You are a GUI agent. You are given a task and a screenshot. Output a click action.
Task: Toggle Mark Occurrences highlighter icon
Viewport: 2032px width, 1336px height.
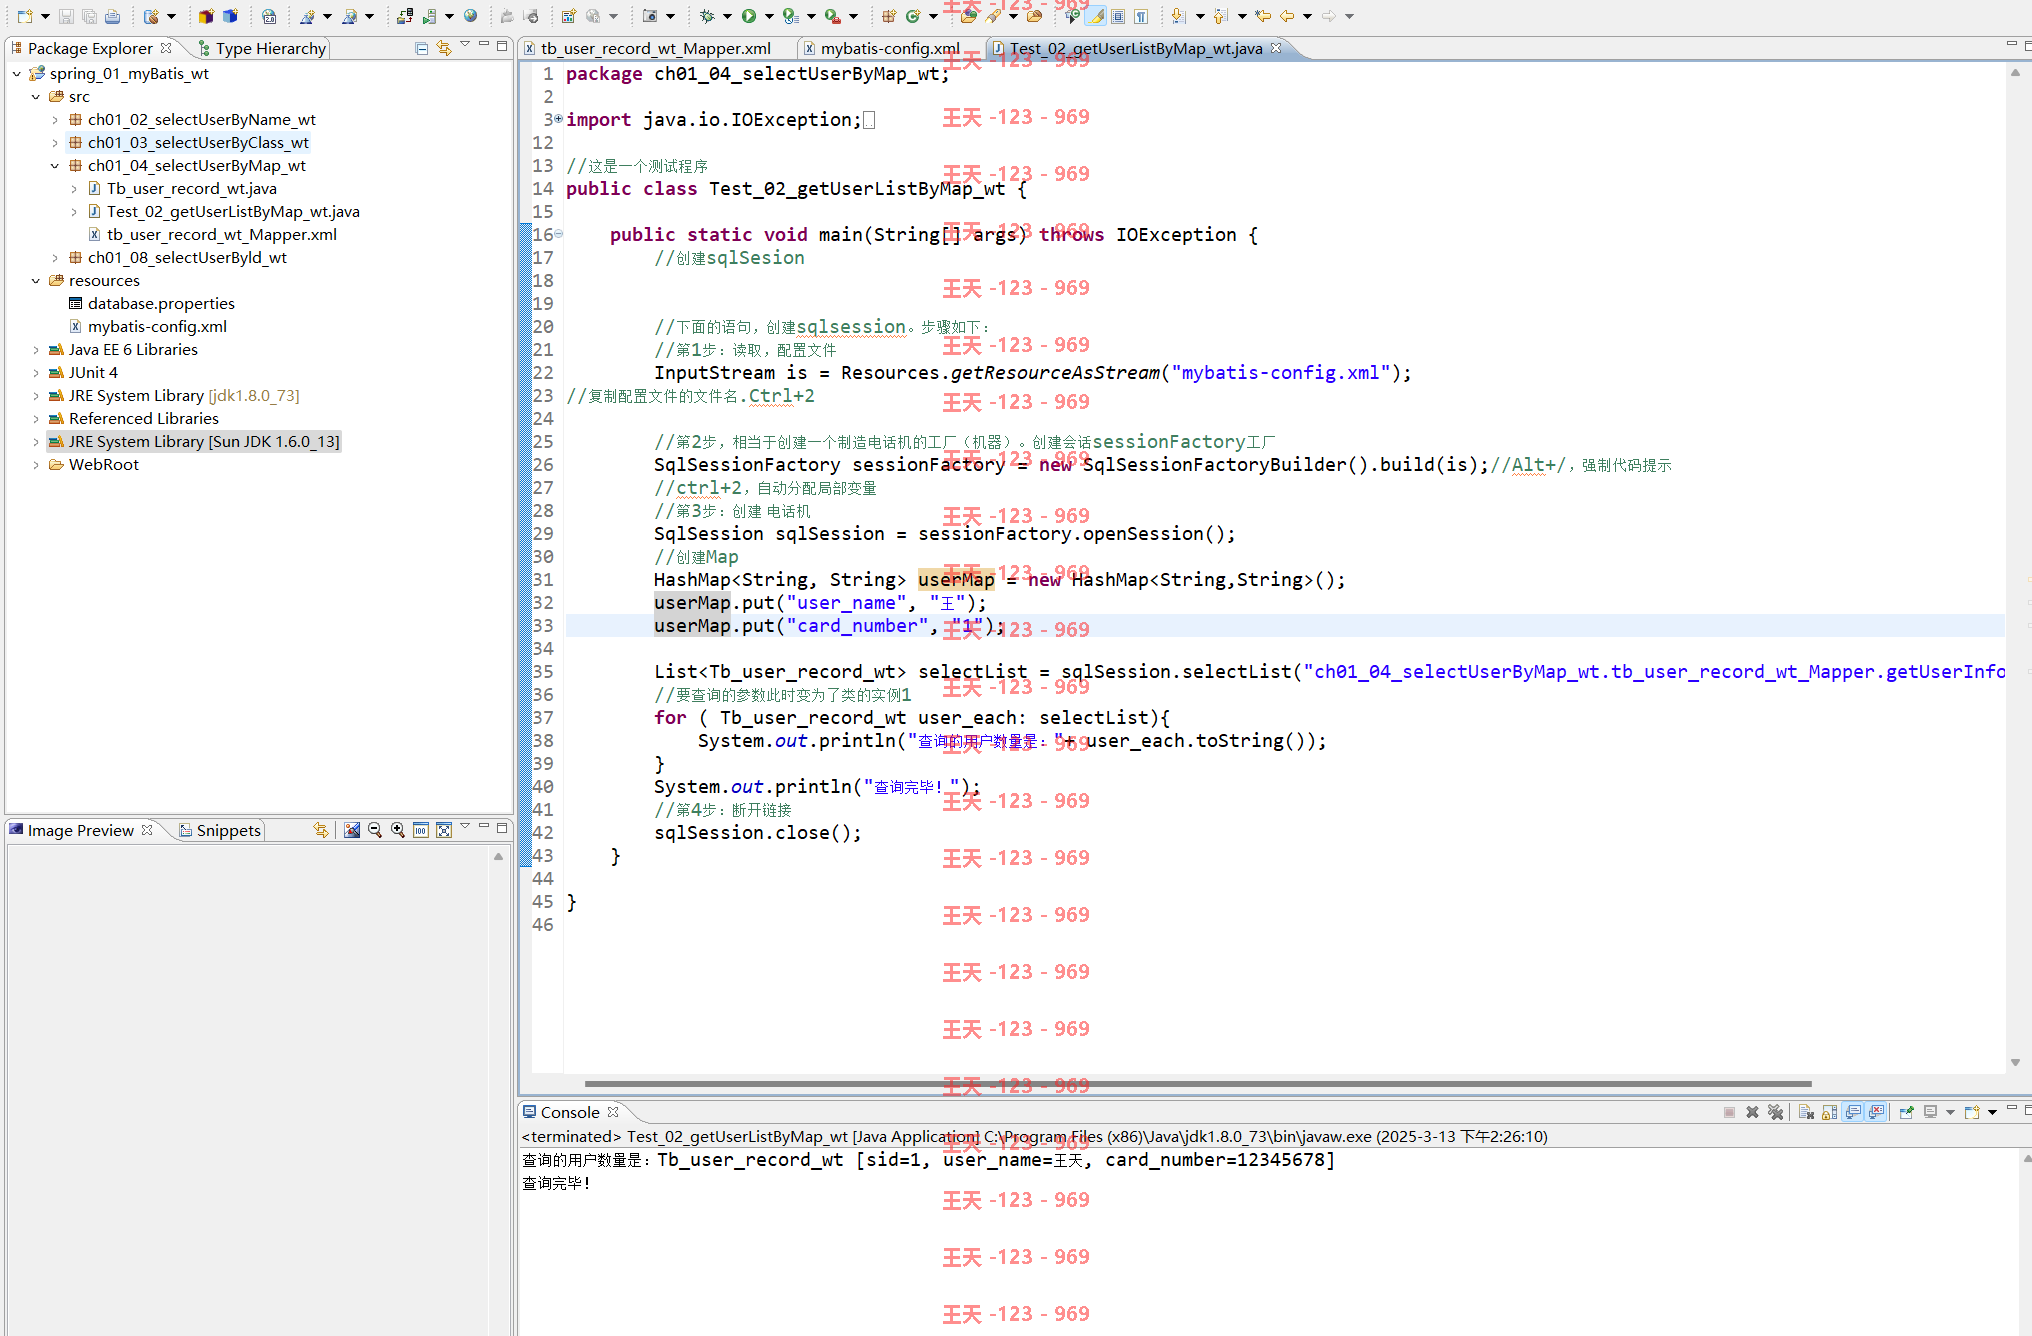(1096, 16)
